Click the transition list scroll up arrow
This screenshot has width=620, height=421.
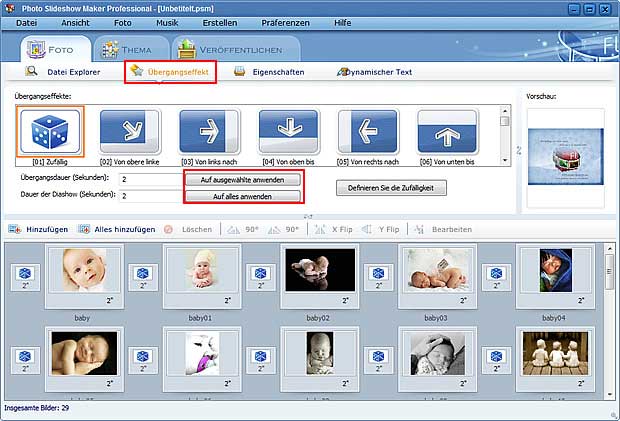pos(505,111)
